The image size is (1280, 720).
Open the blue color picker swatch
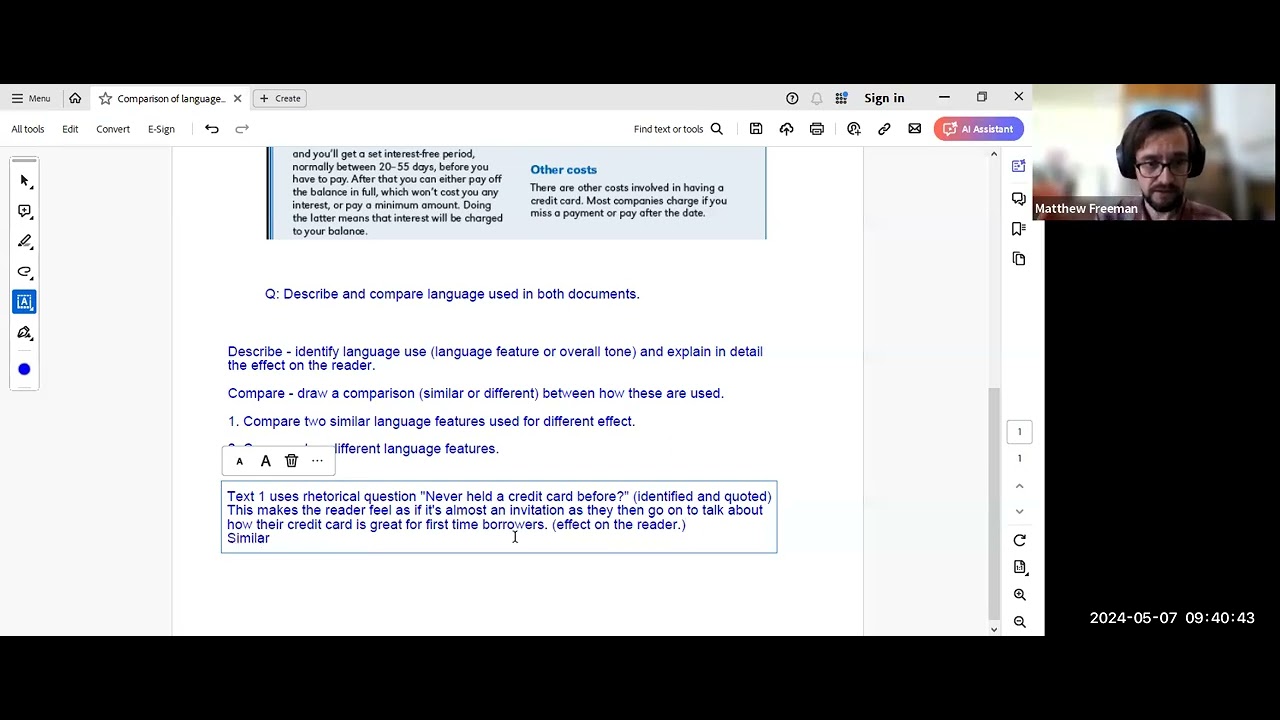pos(24,369)
